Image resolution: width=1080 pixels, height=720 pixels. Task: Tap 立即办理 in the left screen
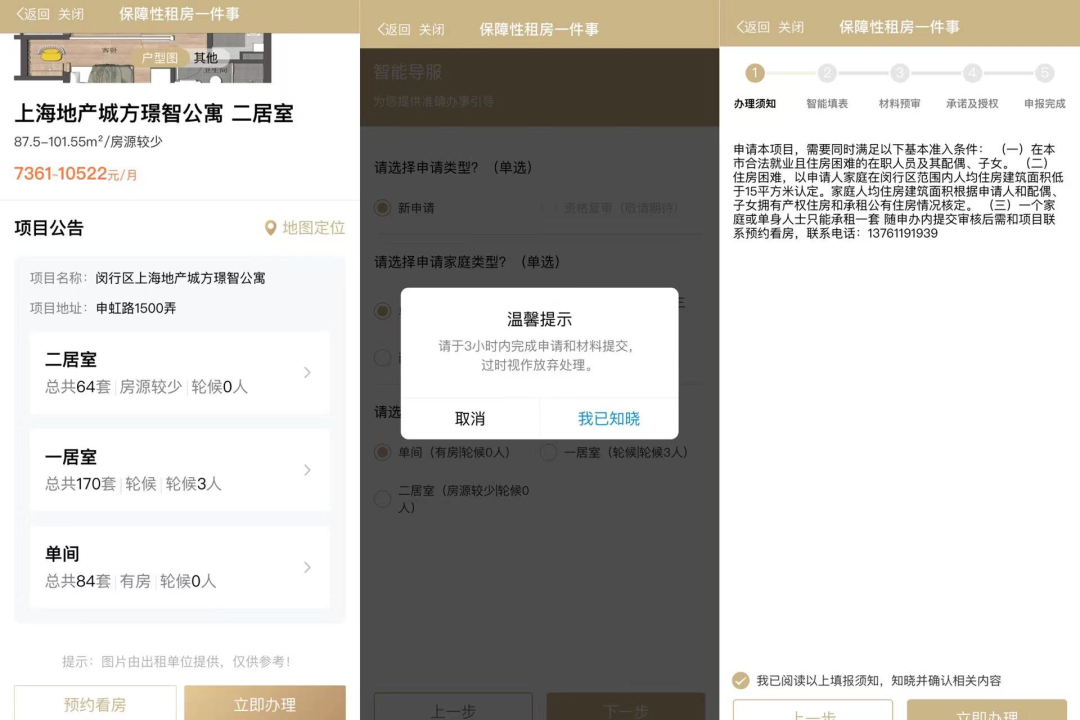pos(265,703)
